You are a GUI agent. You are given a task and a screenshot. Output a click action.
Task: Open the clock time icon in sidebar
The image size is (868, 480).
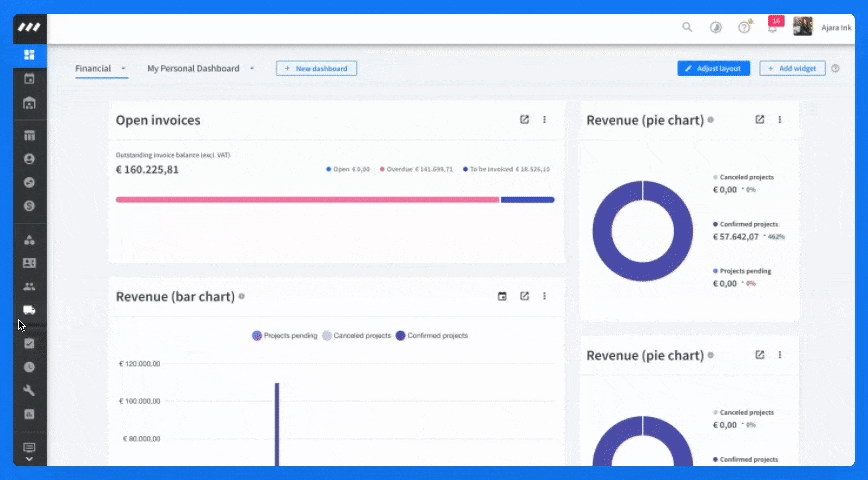29,367
